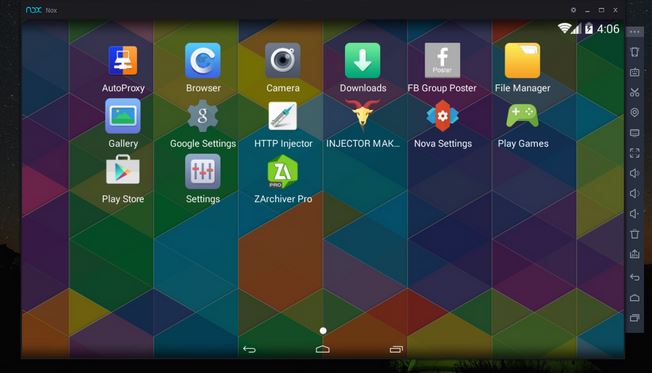Open the Camera app
The image size is (652, 373).
coord(283,61)
